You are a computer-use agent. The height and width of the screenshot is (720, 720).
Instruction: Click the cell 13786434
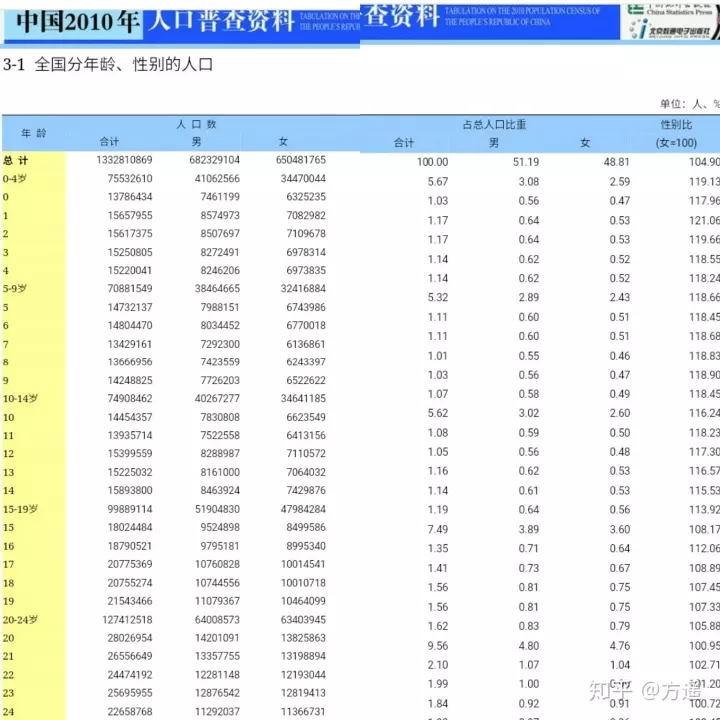tap(130, 197)
